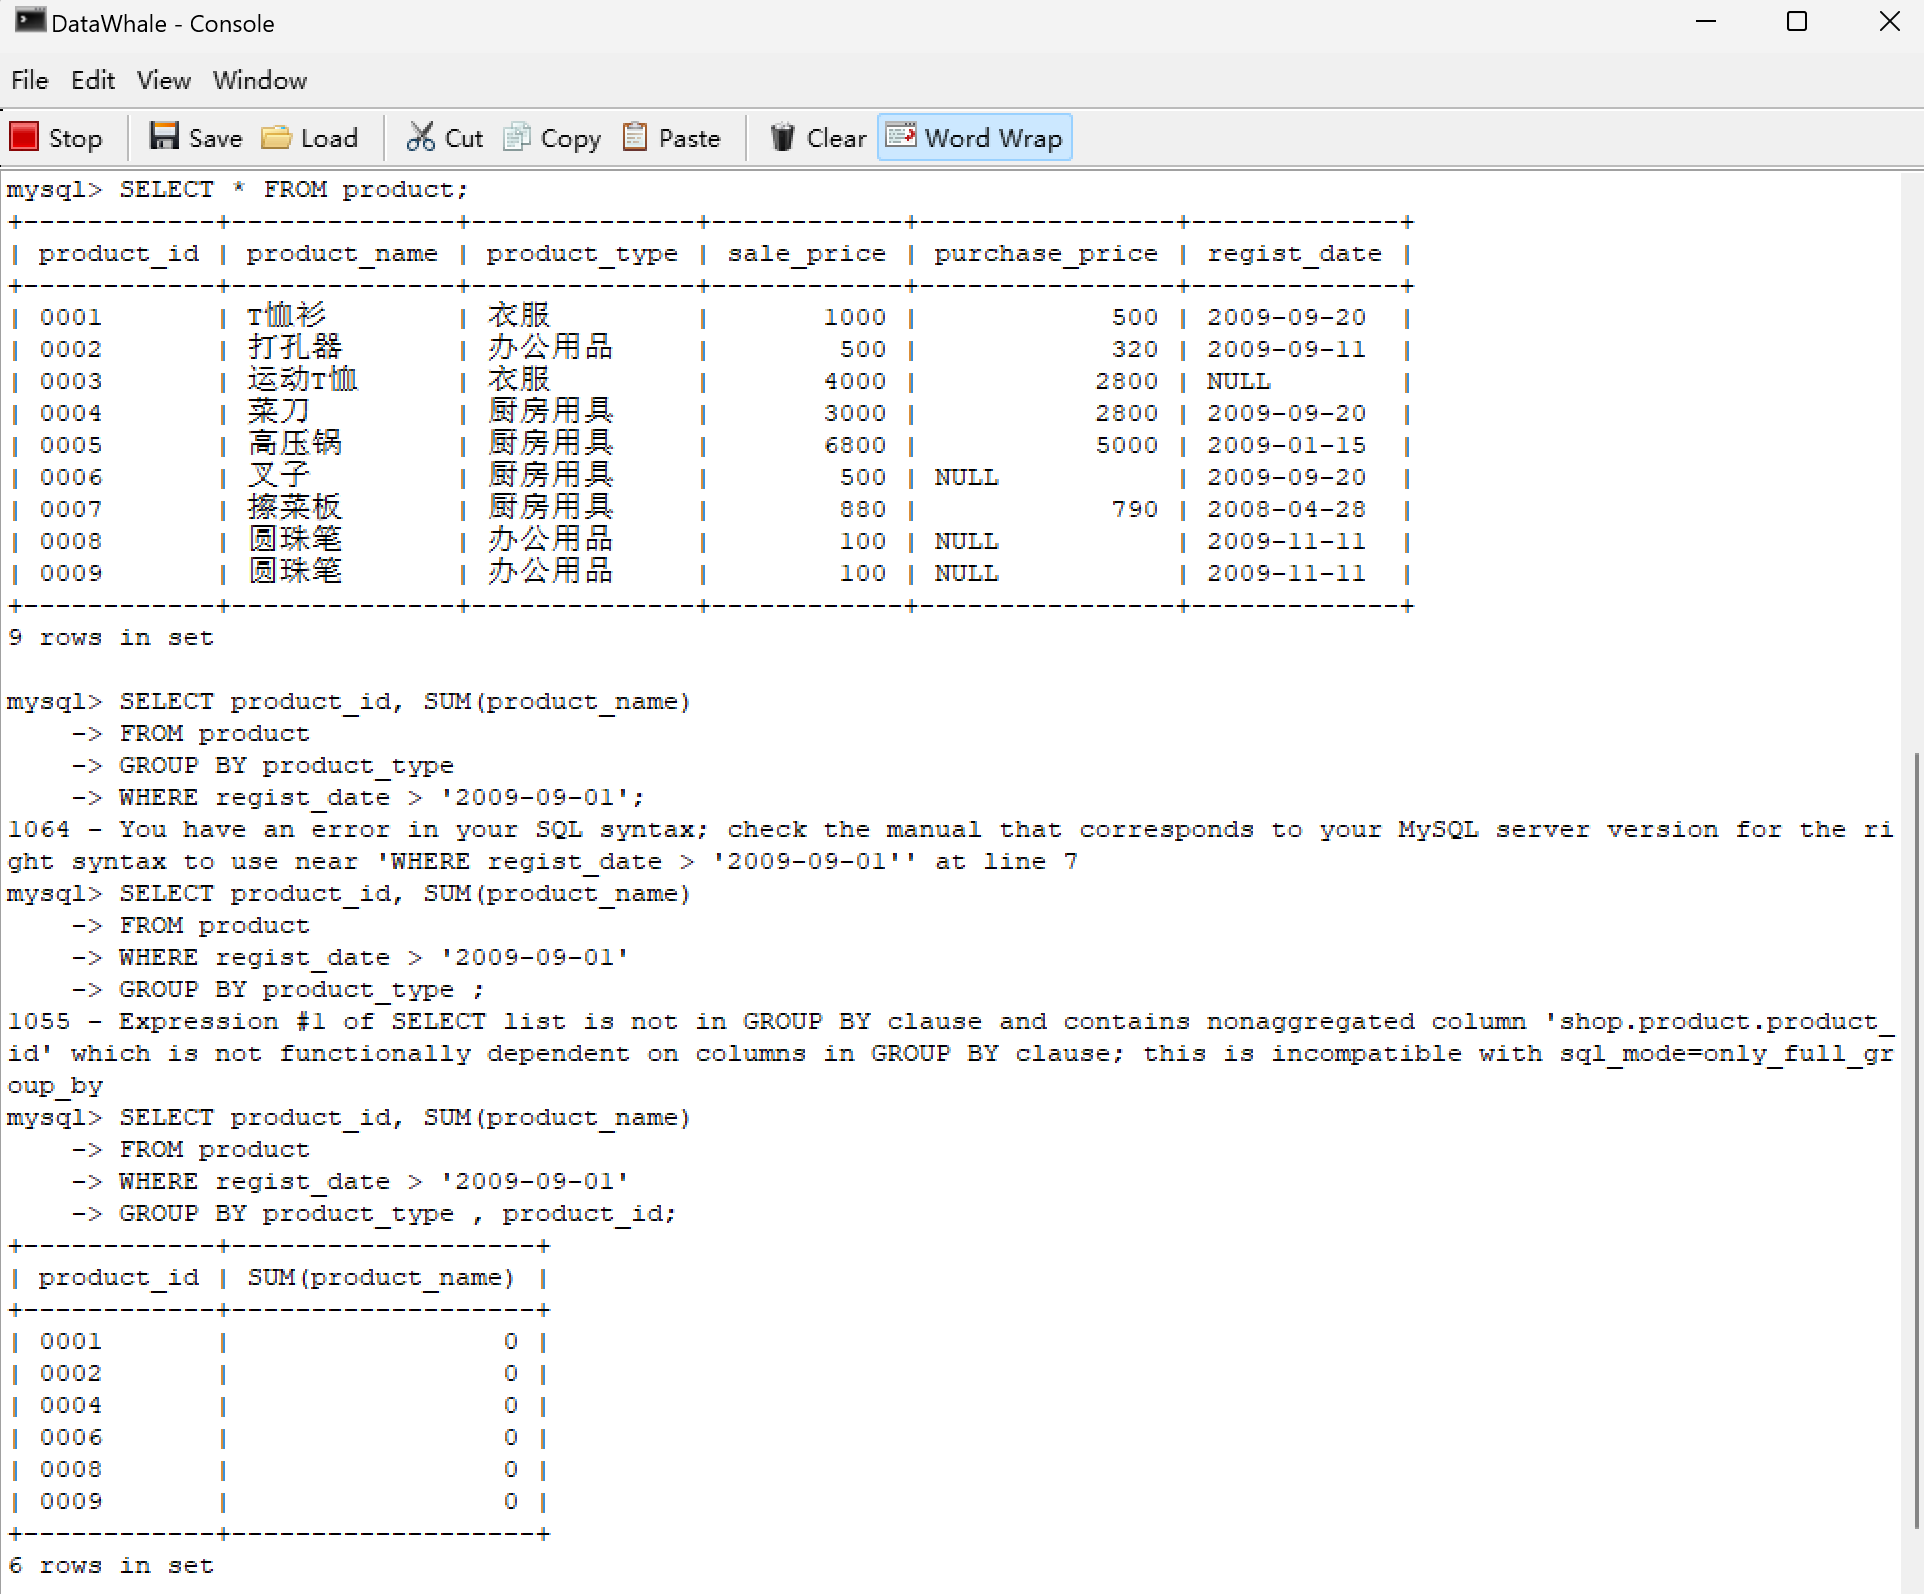Open the Edit menu
This screenshot has height=1594, width=1924.
pyautogui.click(x=93, y=80)
